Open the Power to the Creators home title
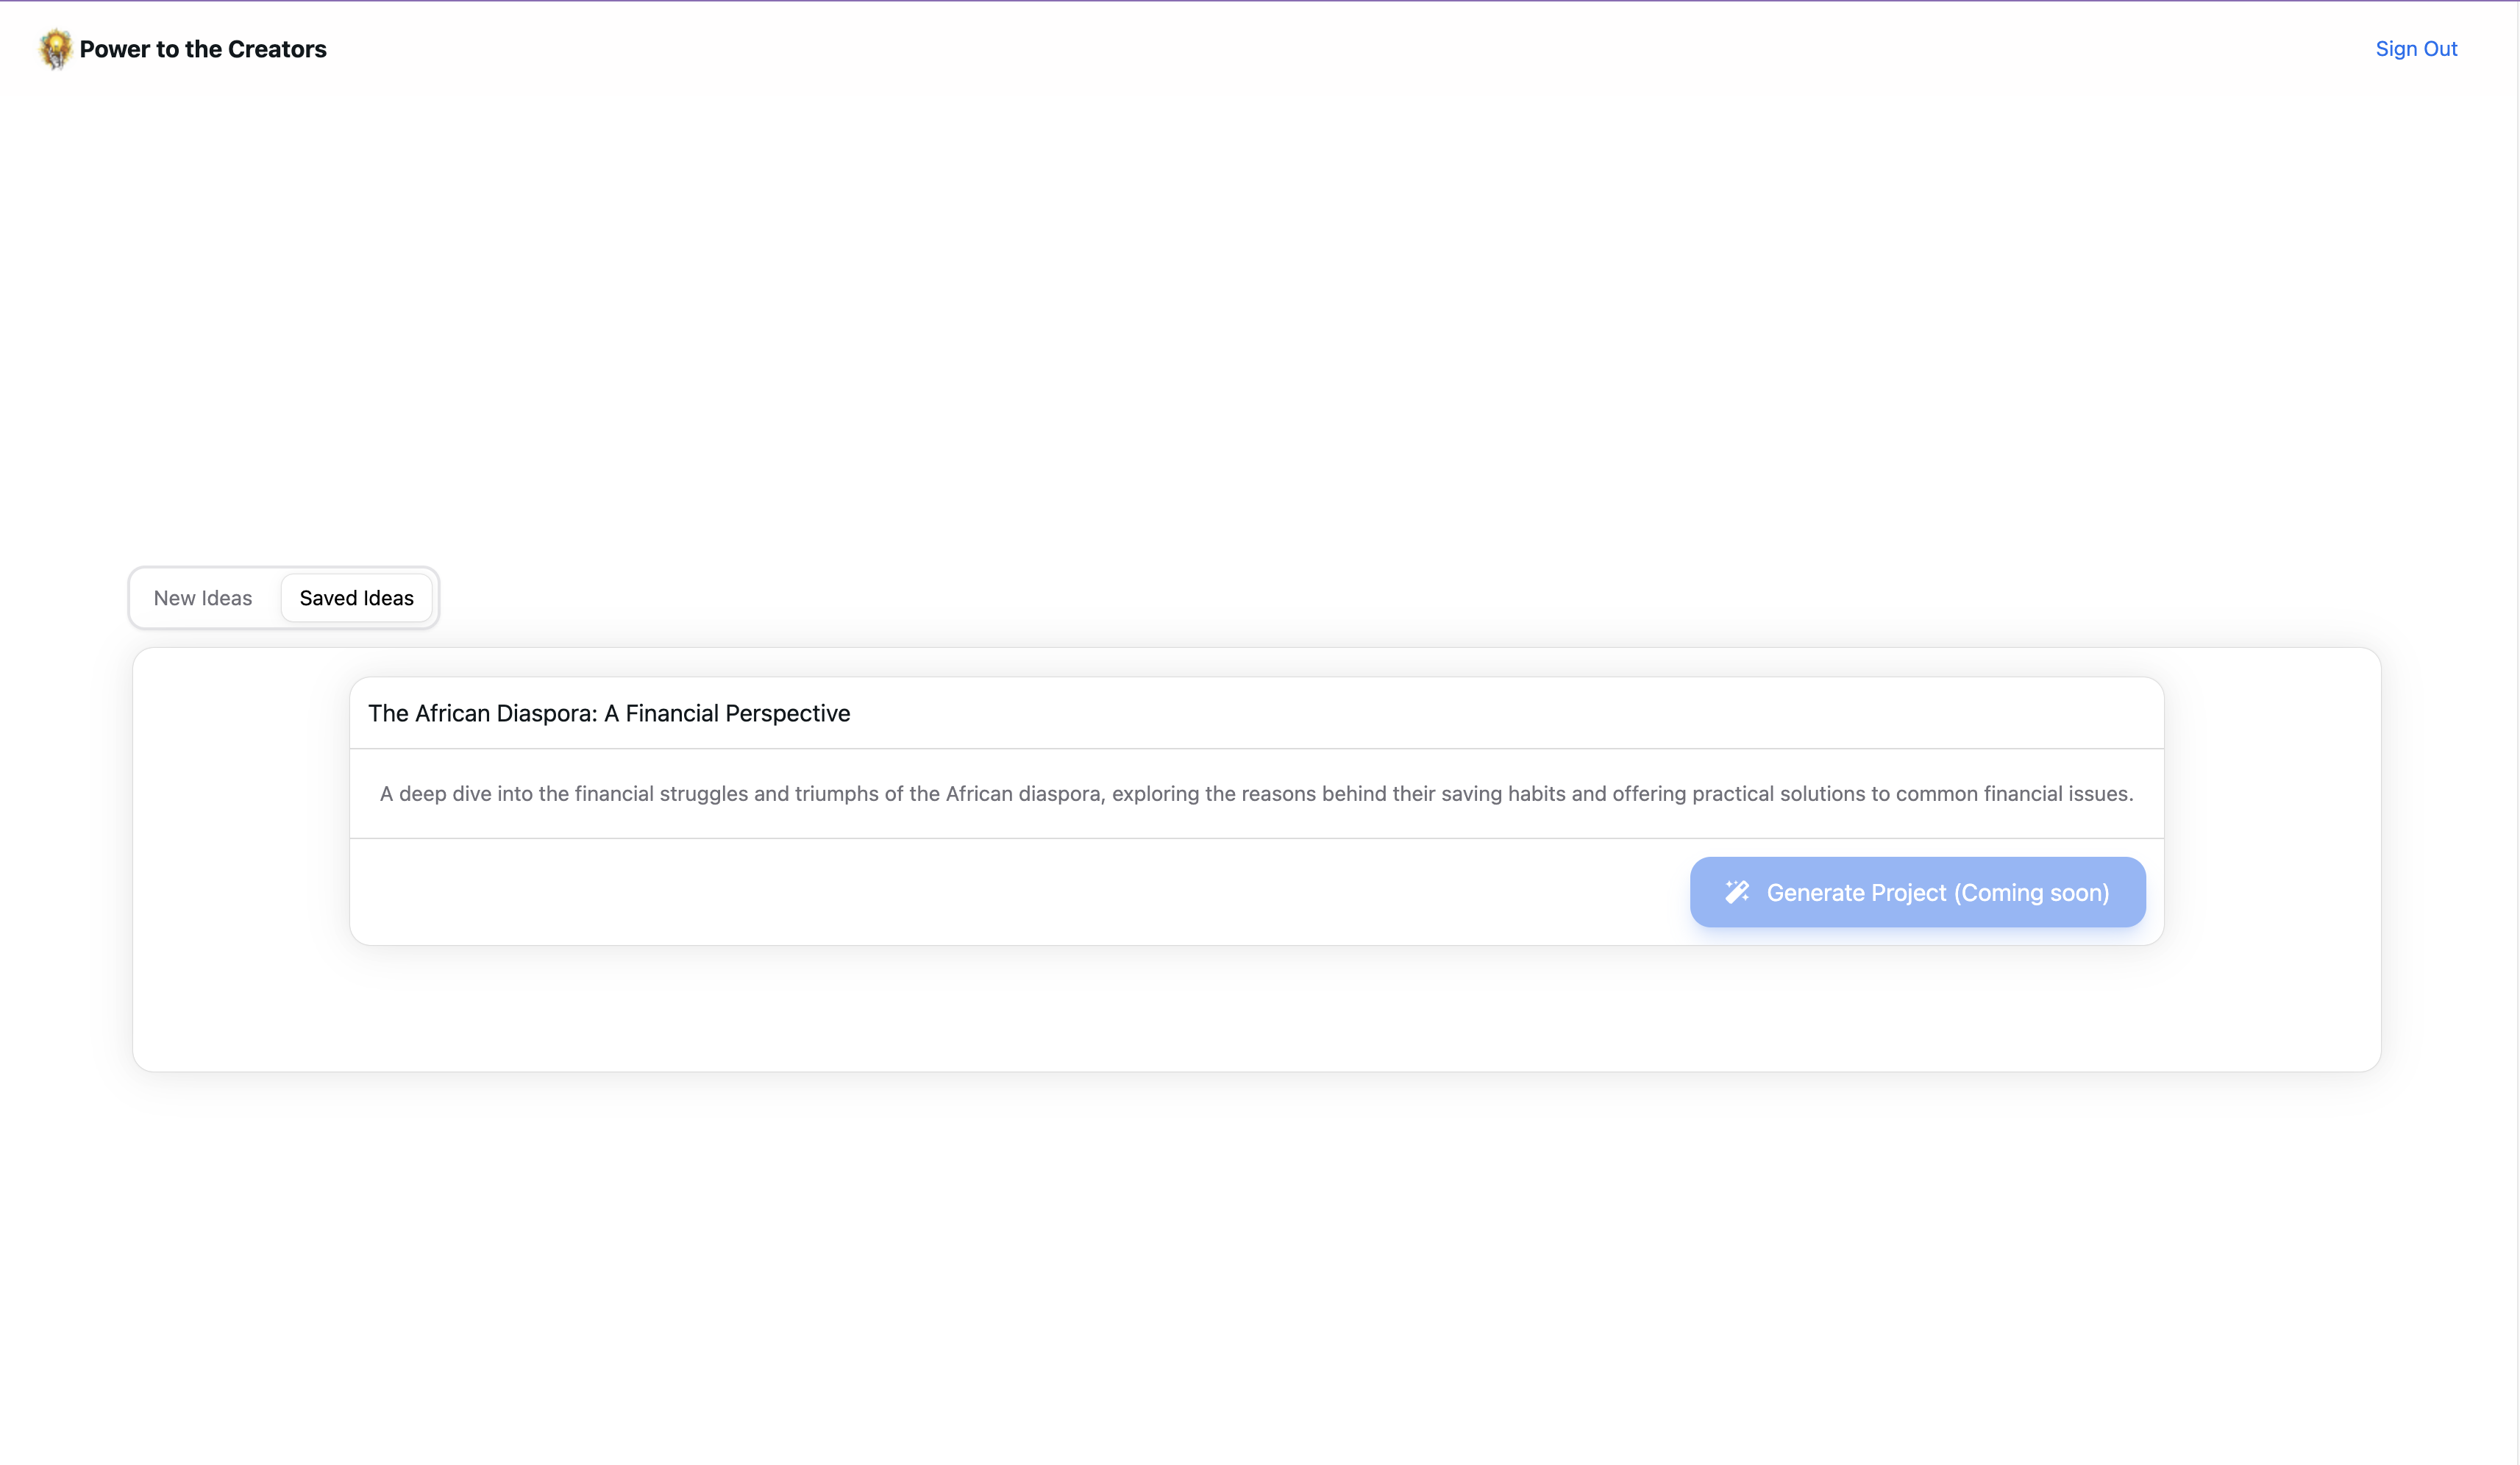2520x1465 pixels. click(203, 49)
